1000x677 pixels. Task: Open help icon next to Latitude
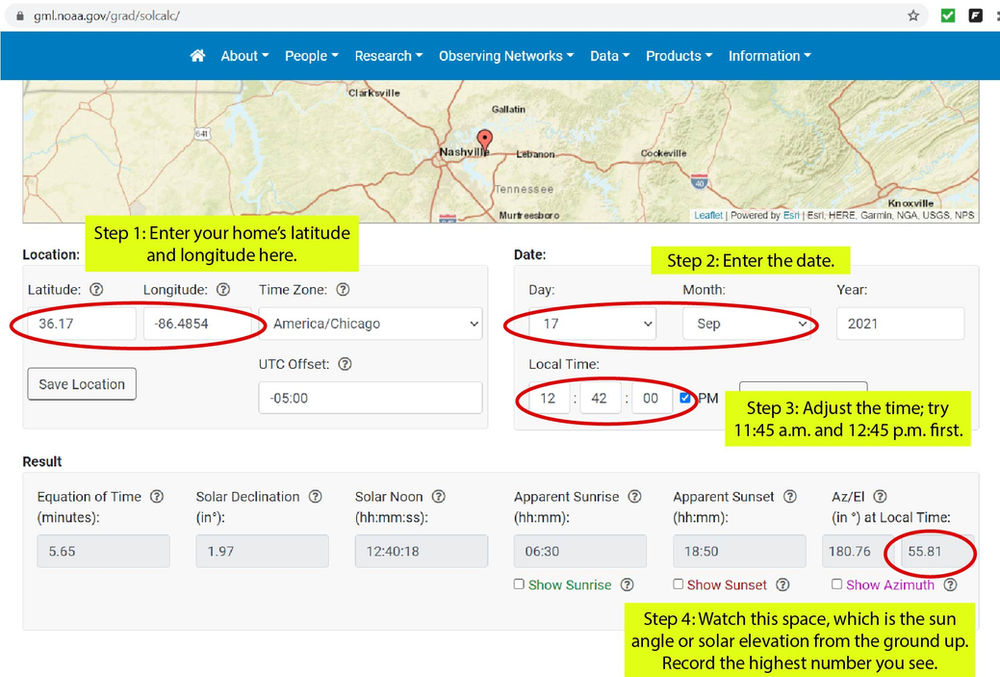point(96,289)
